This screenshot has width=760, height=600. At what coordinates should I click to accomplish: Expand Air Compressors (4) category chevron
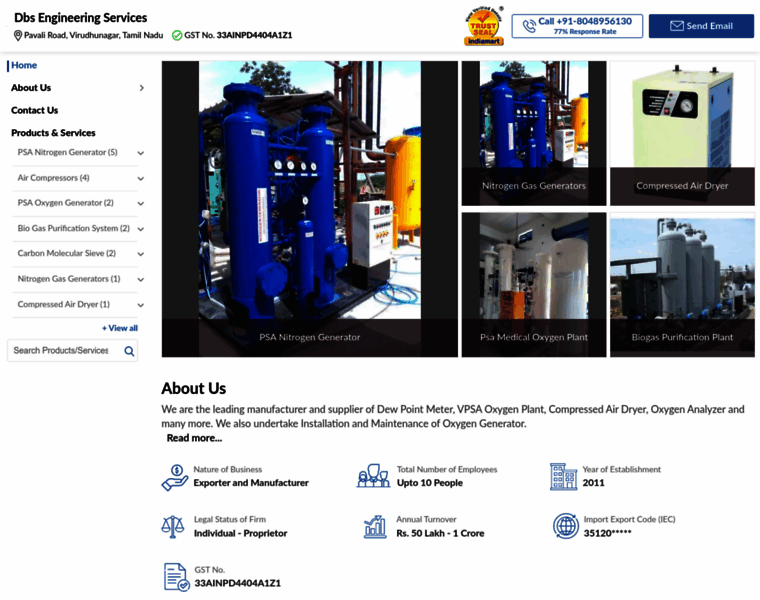141,178
